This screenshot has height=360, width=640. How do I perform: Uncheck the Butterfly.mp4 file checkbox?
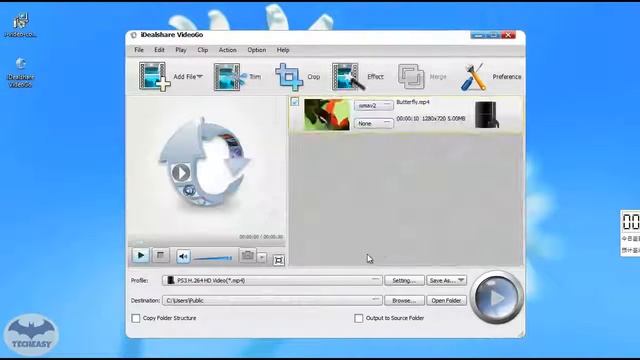pyautogui.click(x=295, y=102)
